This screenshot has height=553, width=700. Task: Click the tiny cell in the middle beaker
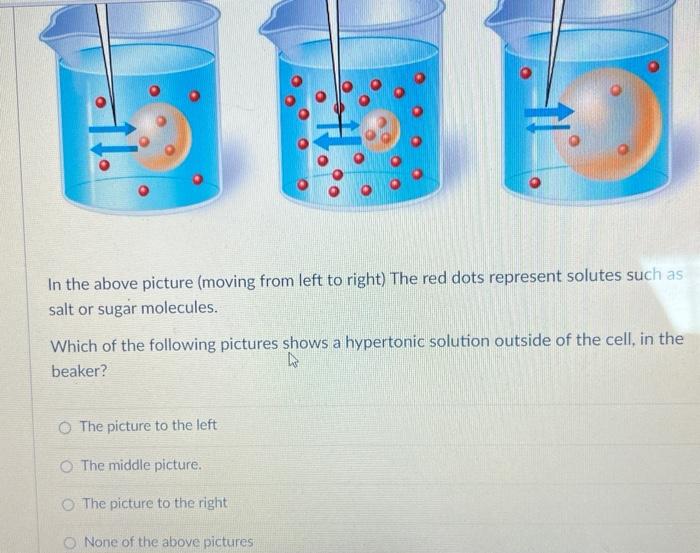(381, 131)
